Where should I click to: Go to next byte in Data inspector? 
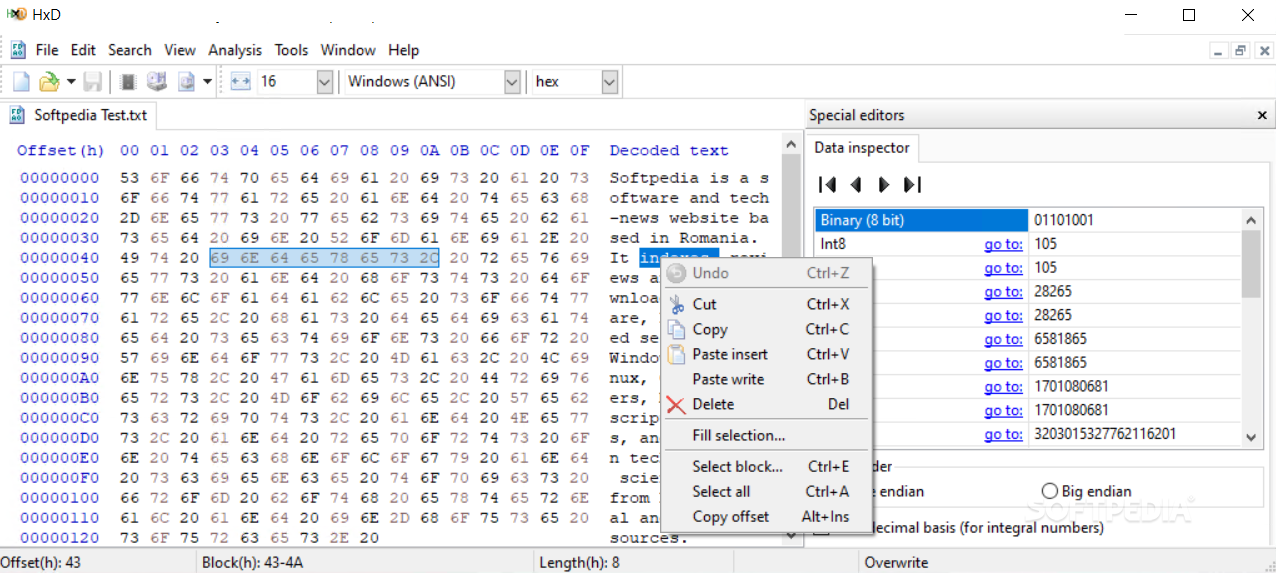coord(883,184)
